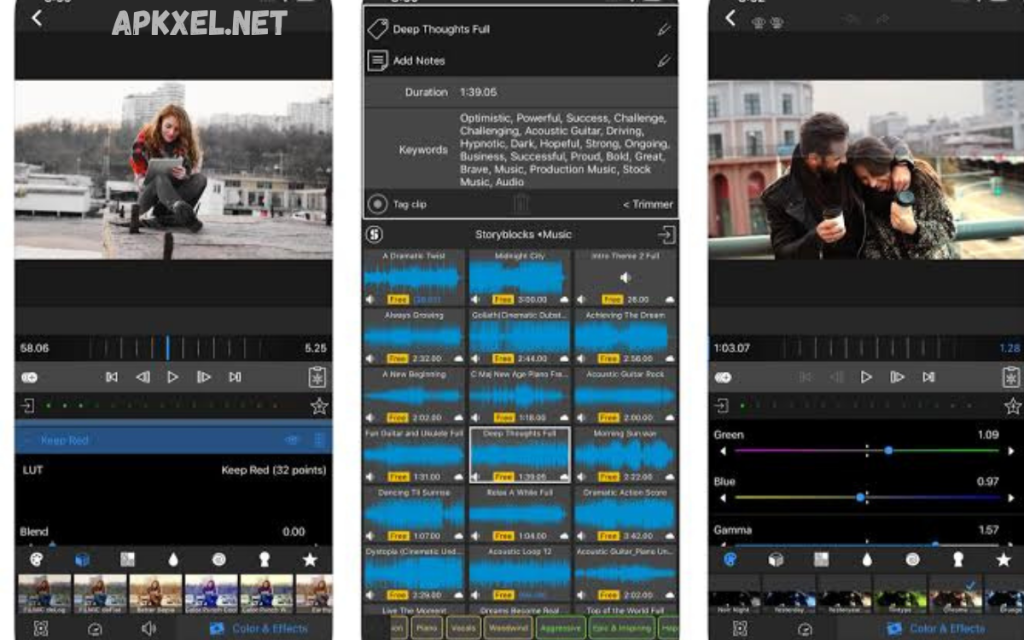Click the Add Notes field

pos(520,60)
